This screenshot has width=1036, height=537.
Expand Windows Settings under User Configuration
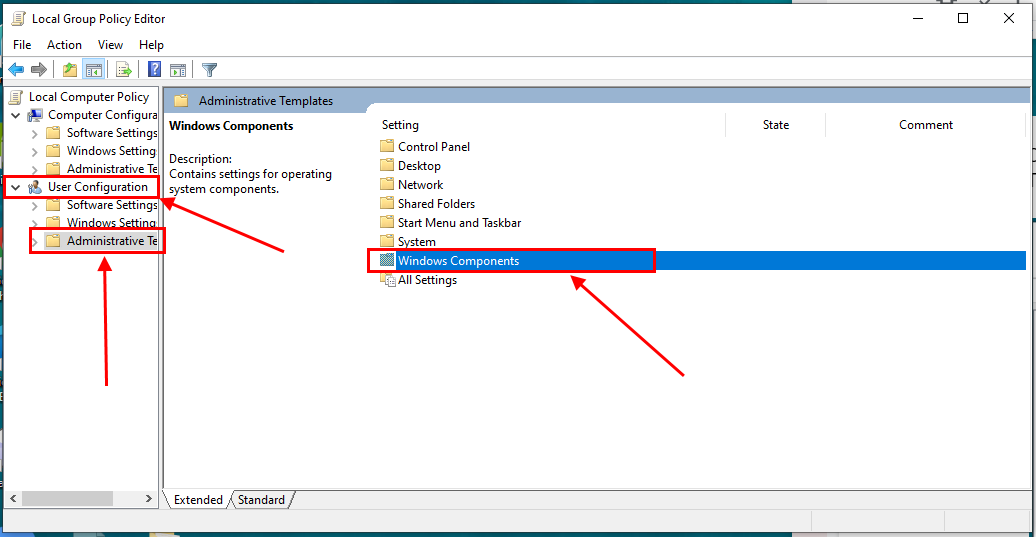coord(34,224)
